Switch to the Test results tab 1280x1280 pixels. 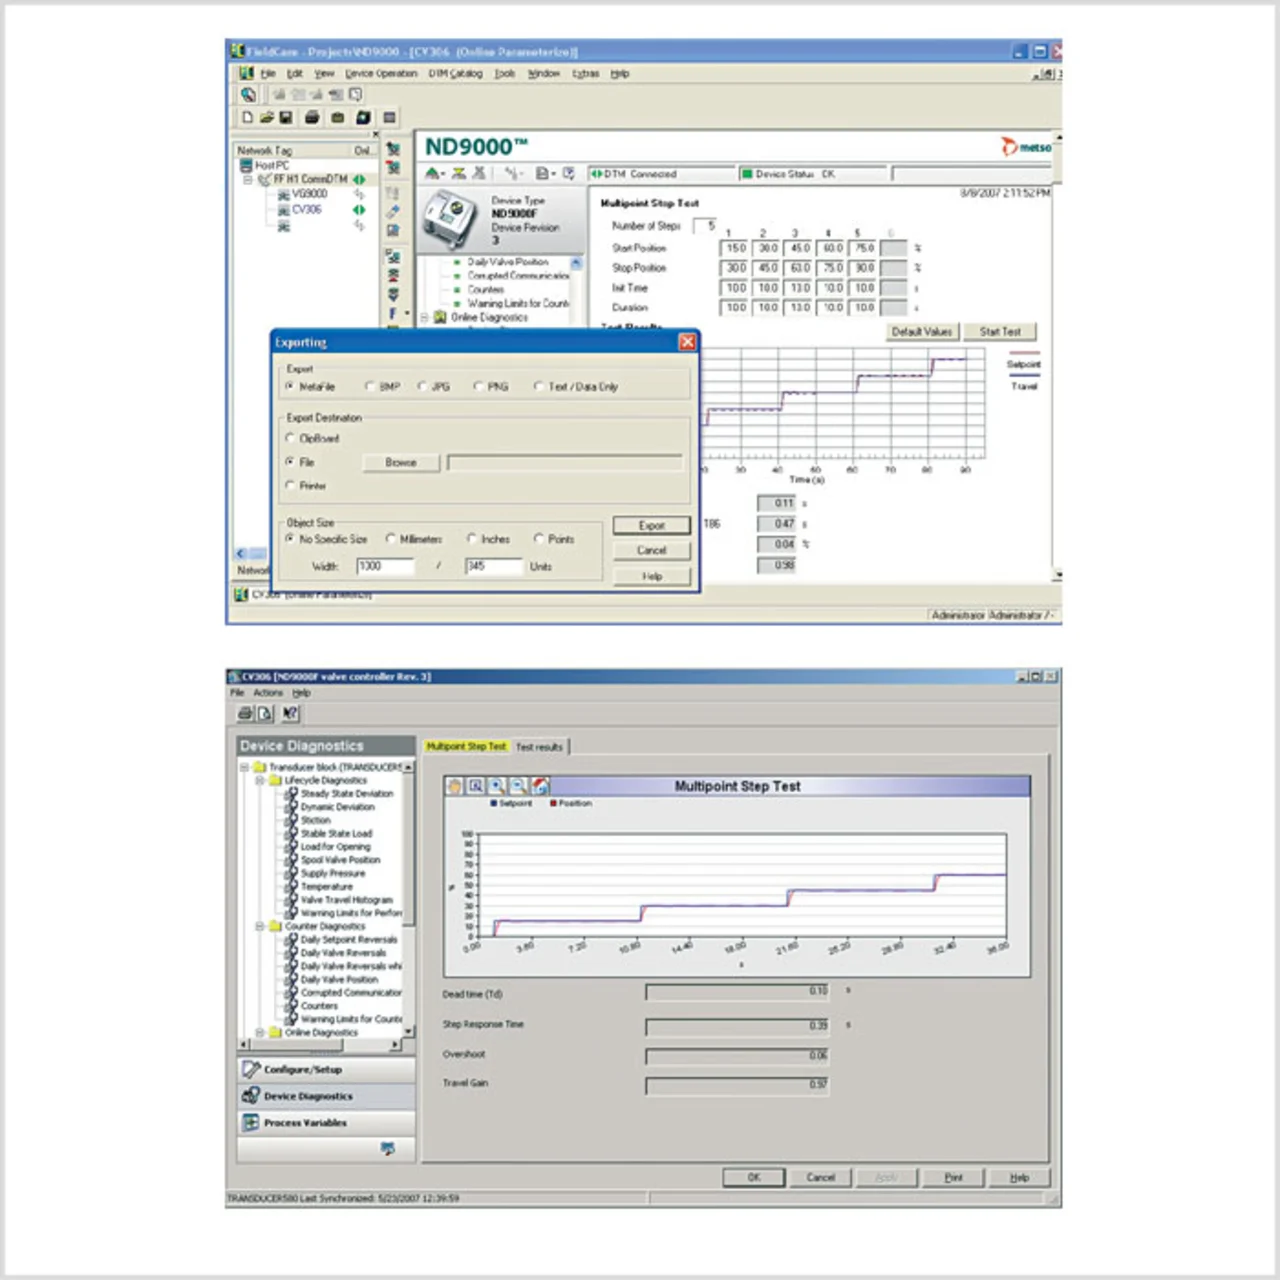[539, 747]
